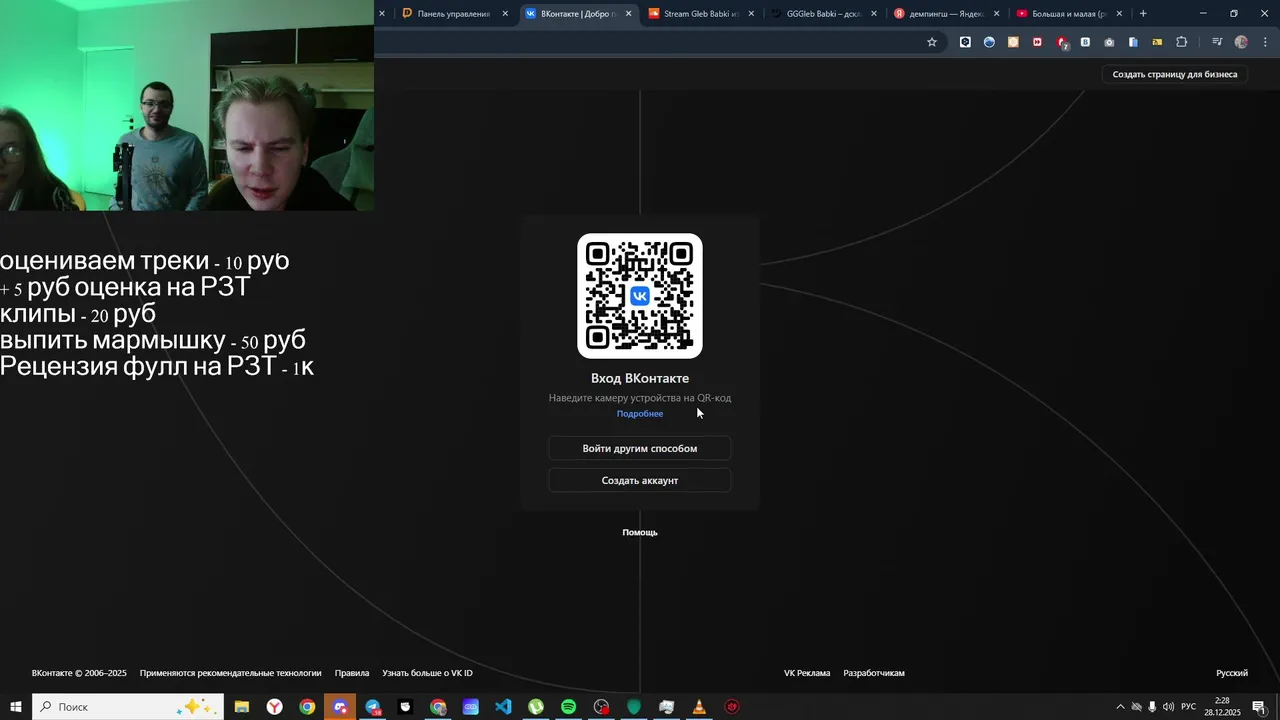Switch to the демпингш Яндекс tab
The width and height of the screenshot is (1280, 720).
coord(946,14)
